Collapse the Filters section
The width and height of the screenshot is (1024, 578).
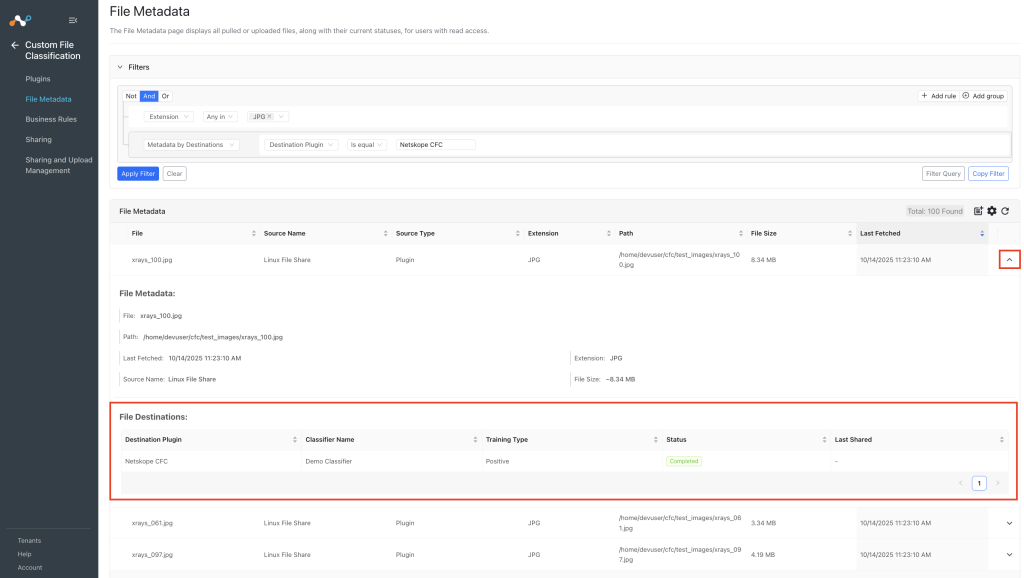[x=120, y=67]
